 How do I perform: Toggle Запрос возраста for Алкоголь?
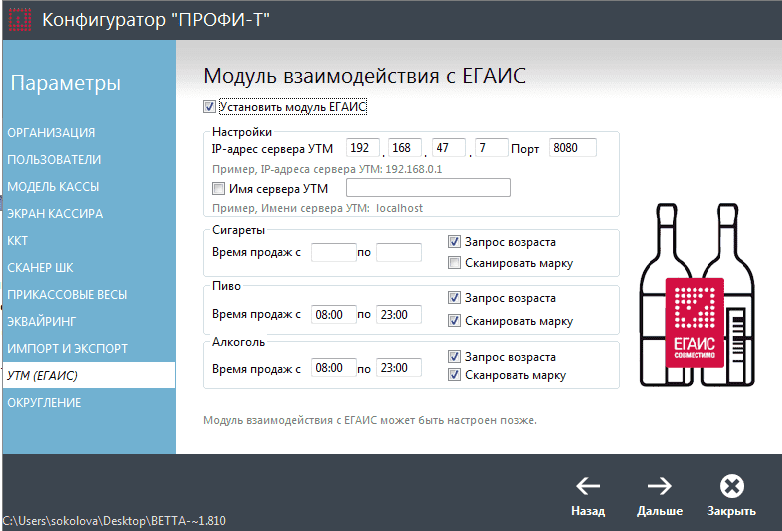point(454,356)
